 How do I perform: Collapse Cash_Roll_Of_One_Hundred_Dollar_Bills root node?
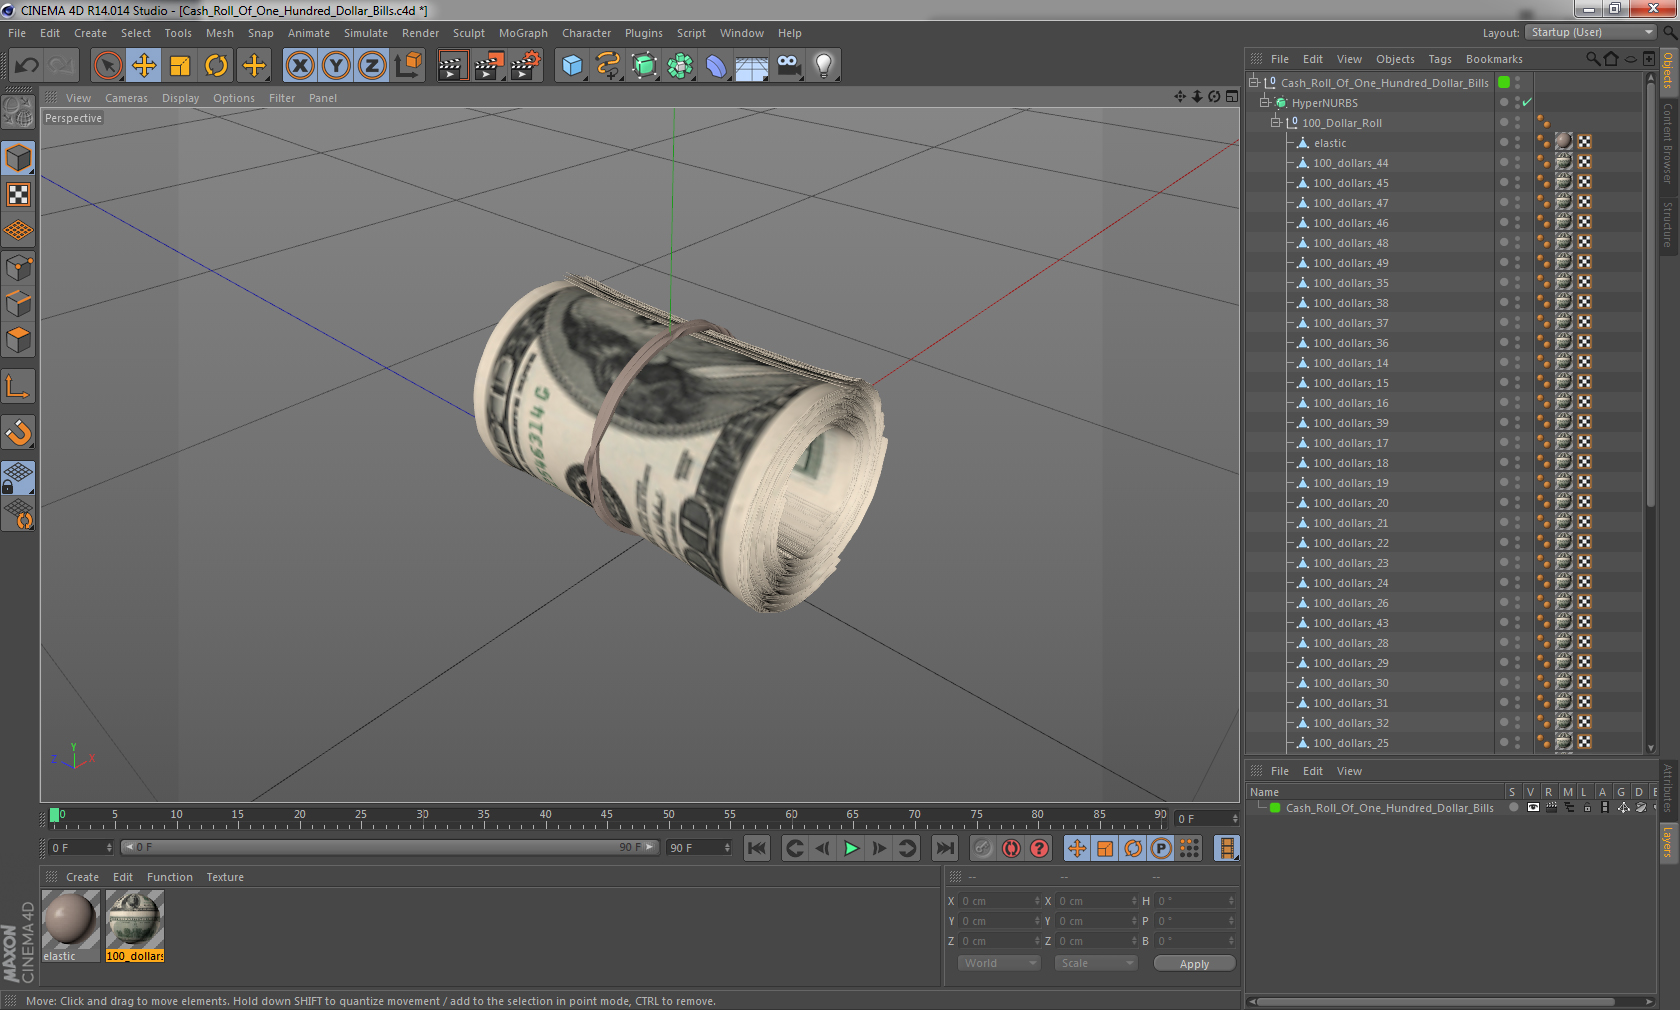tap(1253, 82)
